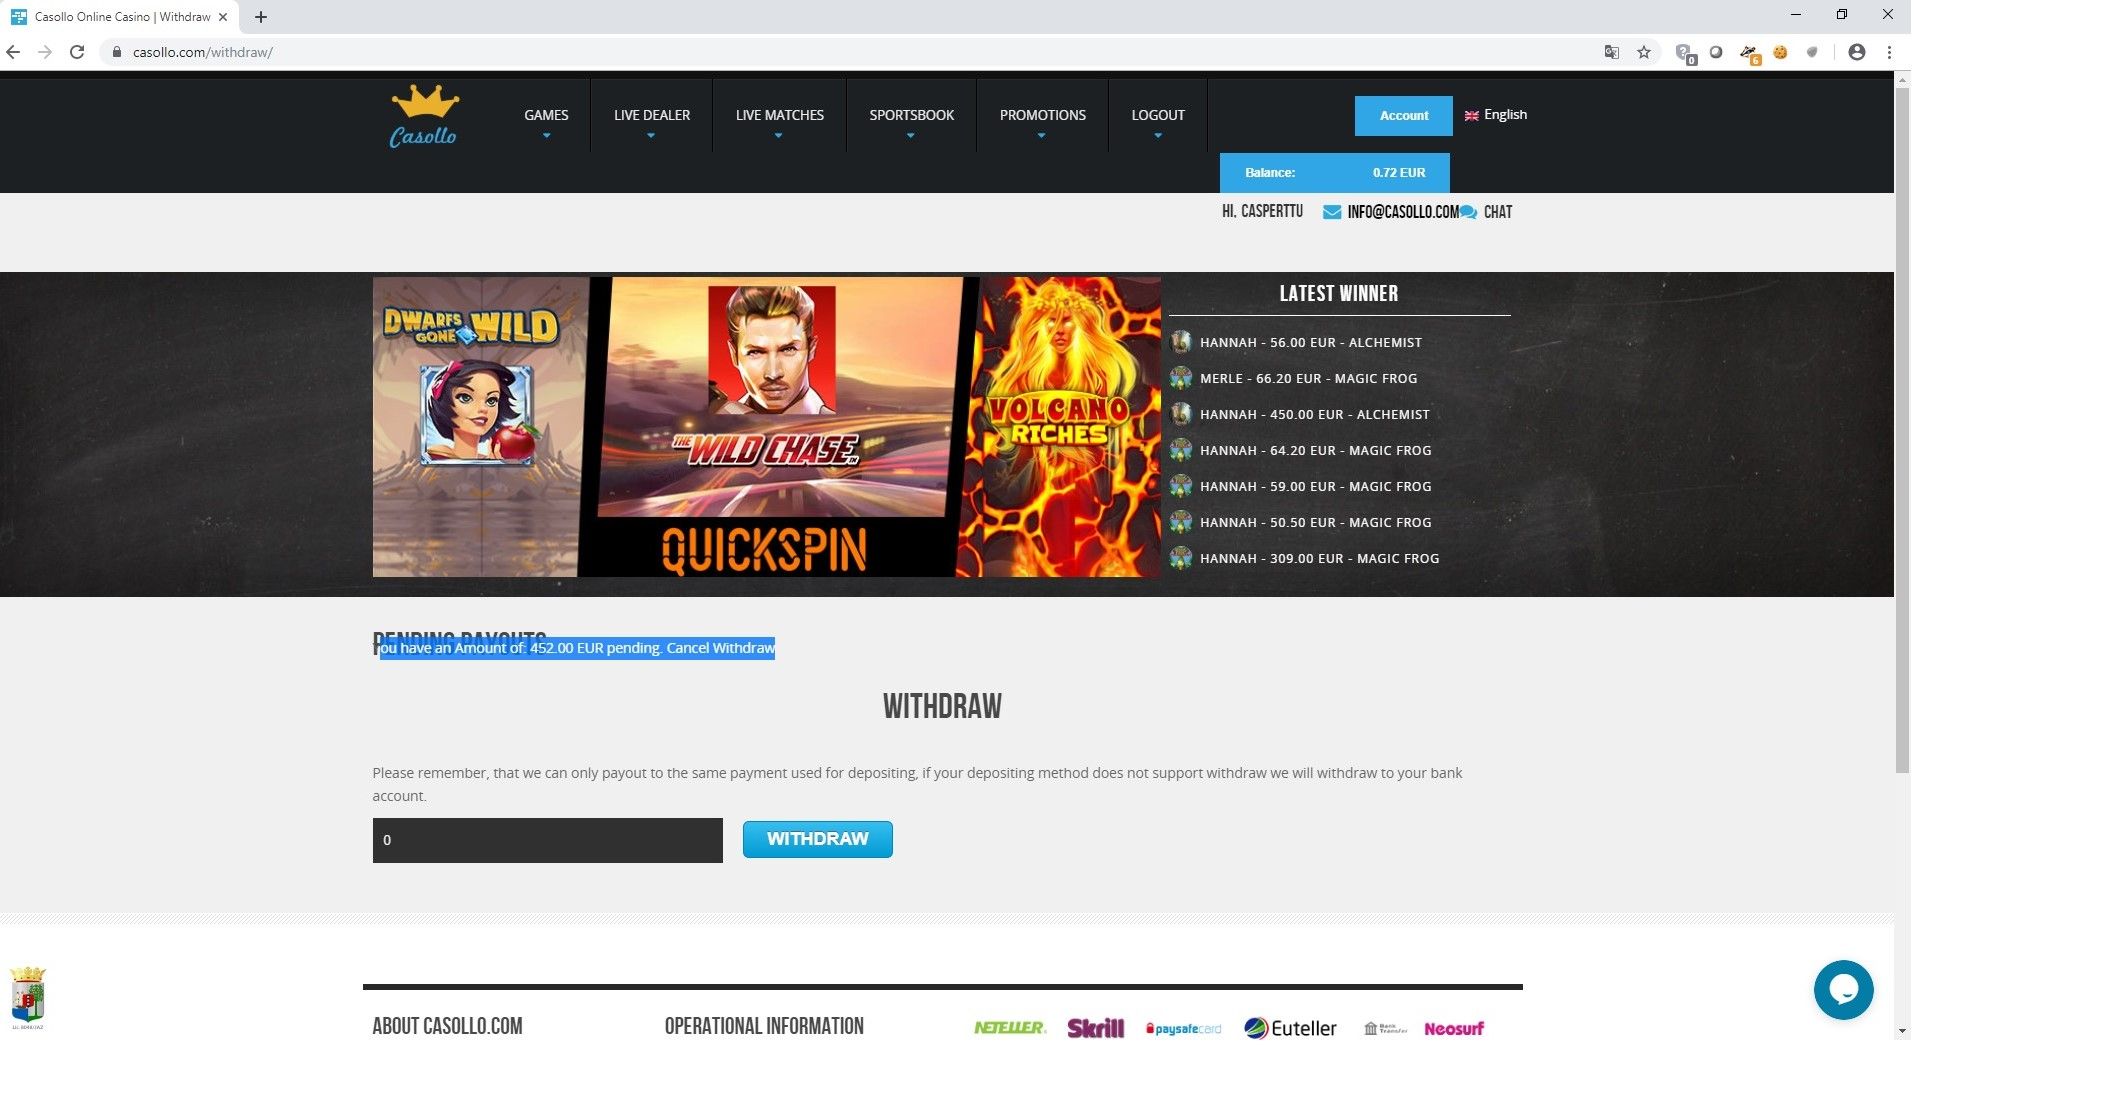The width and height of the screenshot is (2117, 1111).
Task: Open the LOGOUT menu
Action: click(1158, 116)
